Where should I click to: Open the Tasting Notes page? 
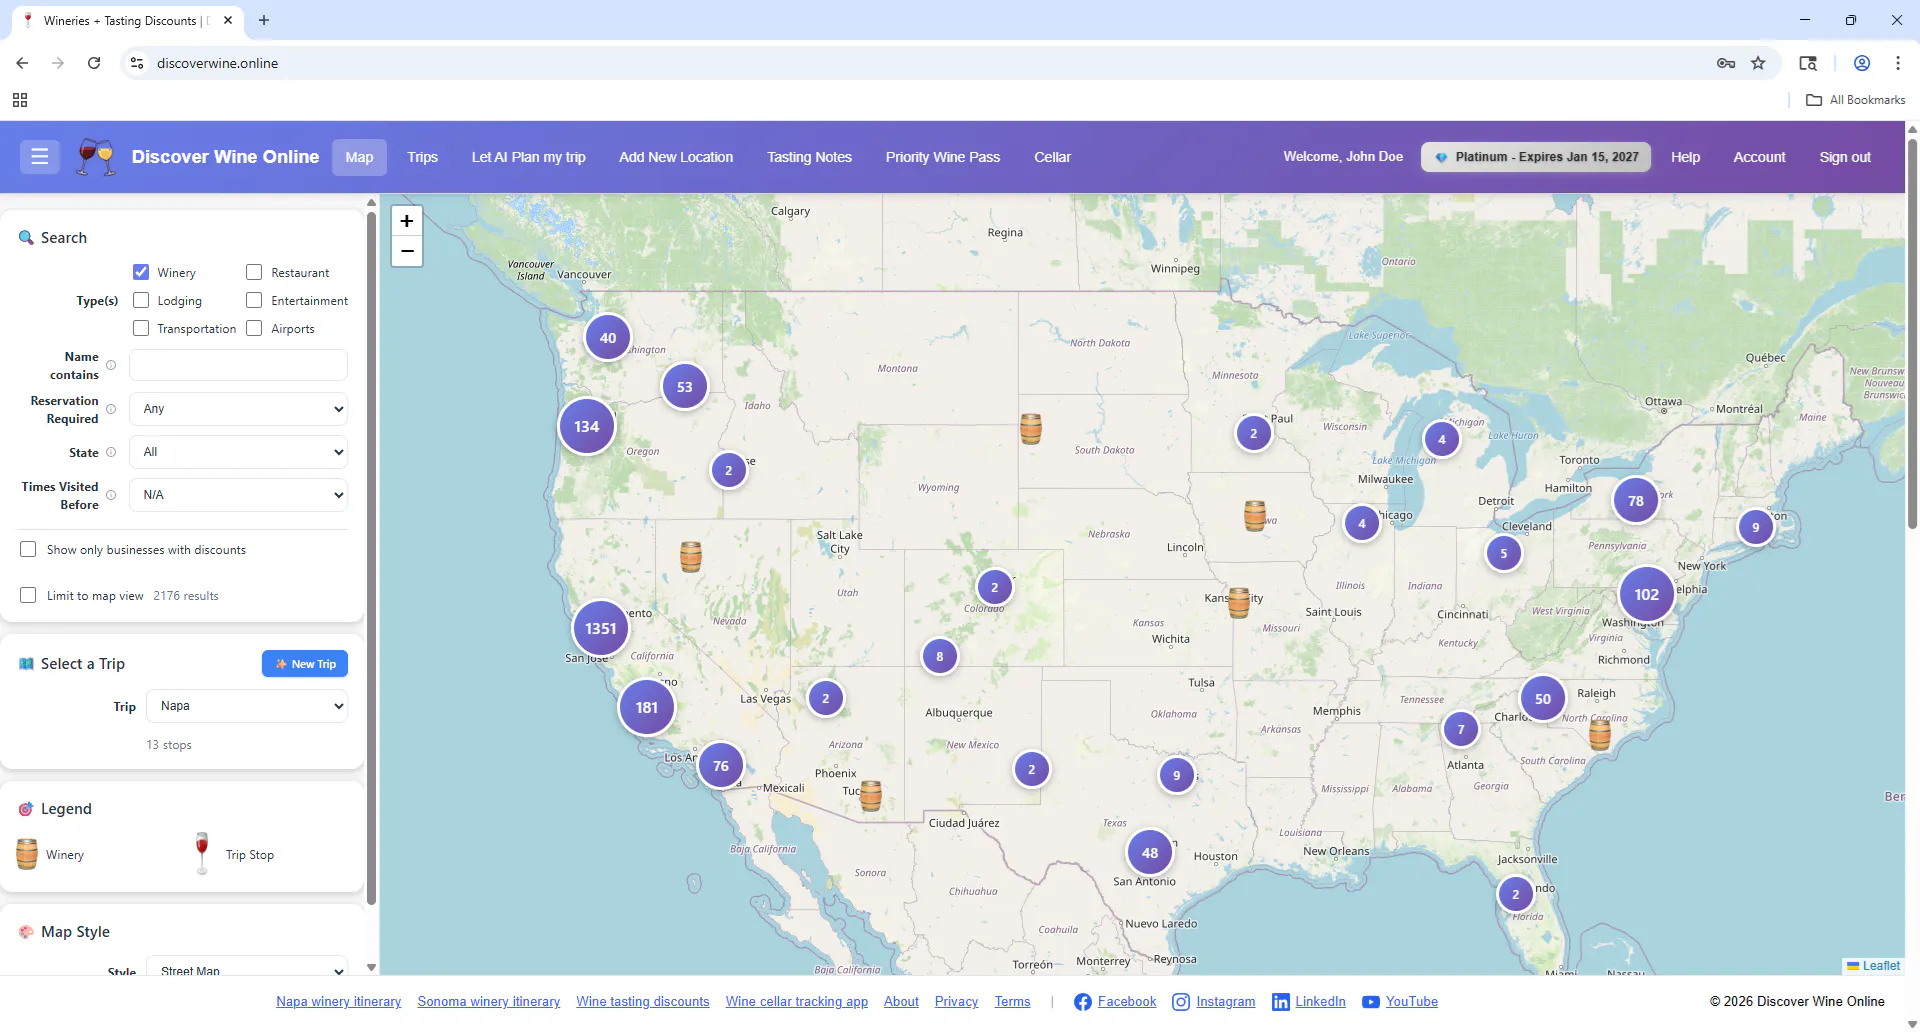tap(809, 157)
